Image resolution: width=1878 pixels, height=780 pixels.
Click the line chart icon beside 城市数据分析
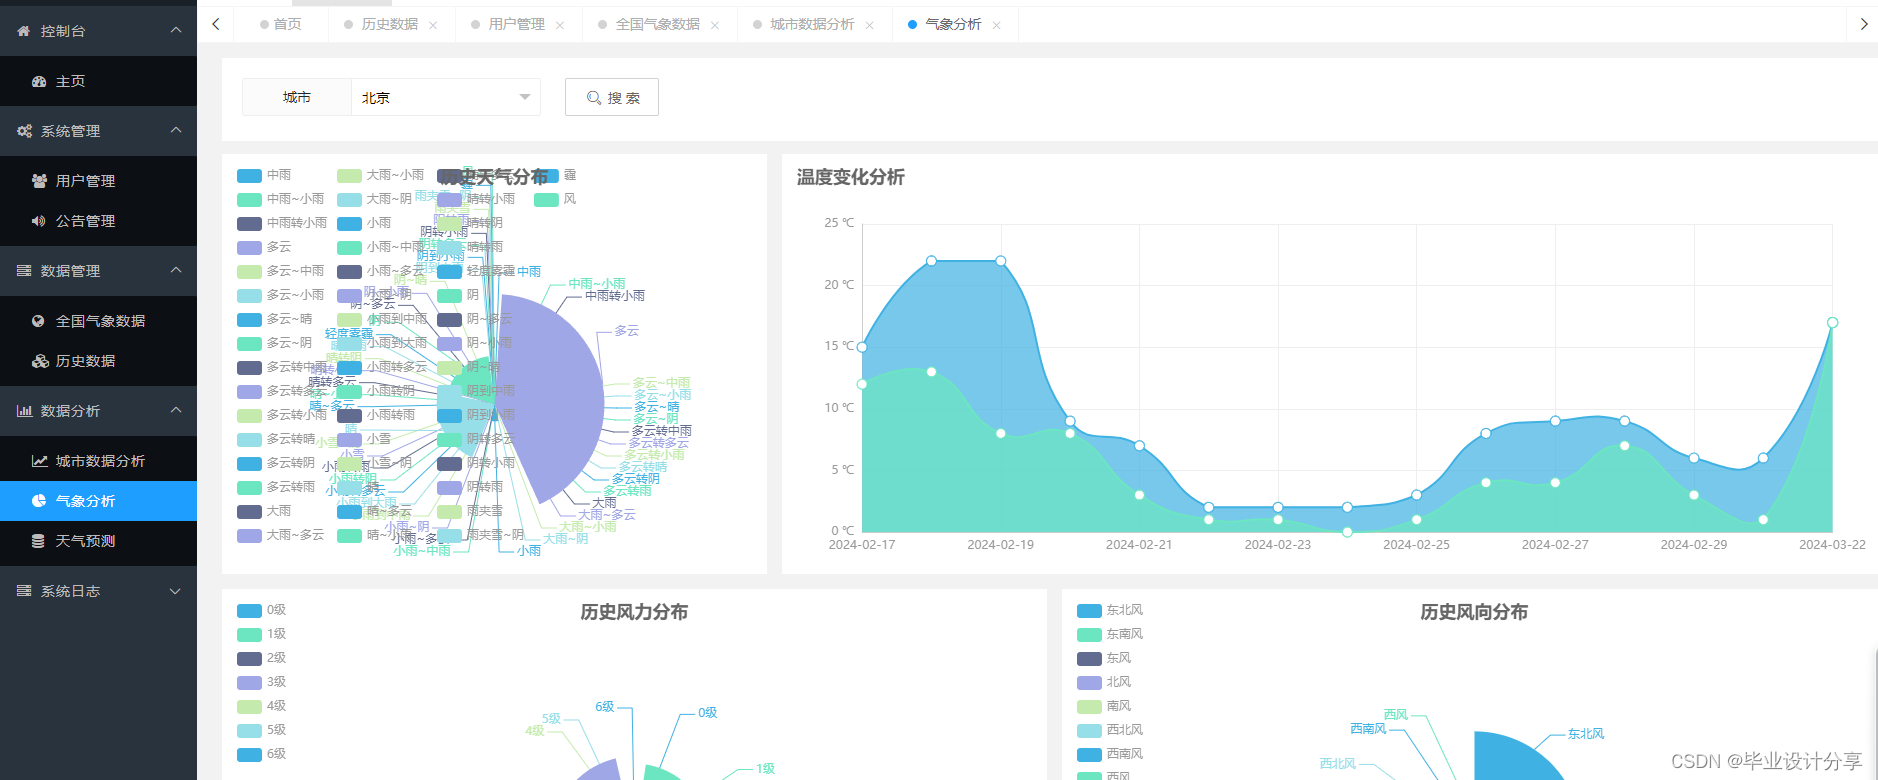40,461
